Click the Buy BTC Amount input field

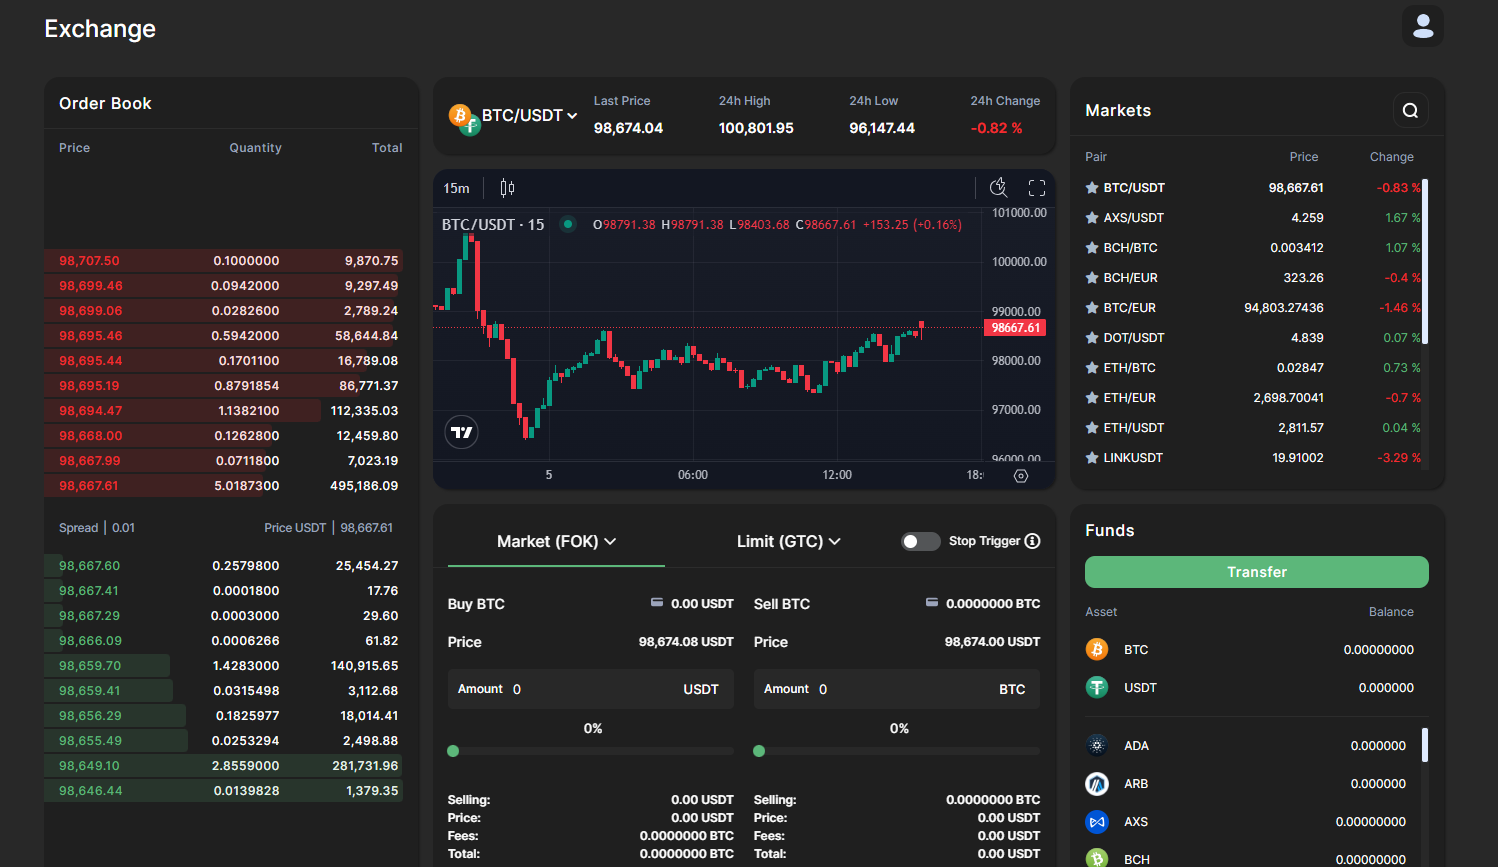(590, 689)
